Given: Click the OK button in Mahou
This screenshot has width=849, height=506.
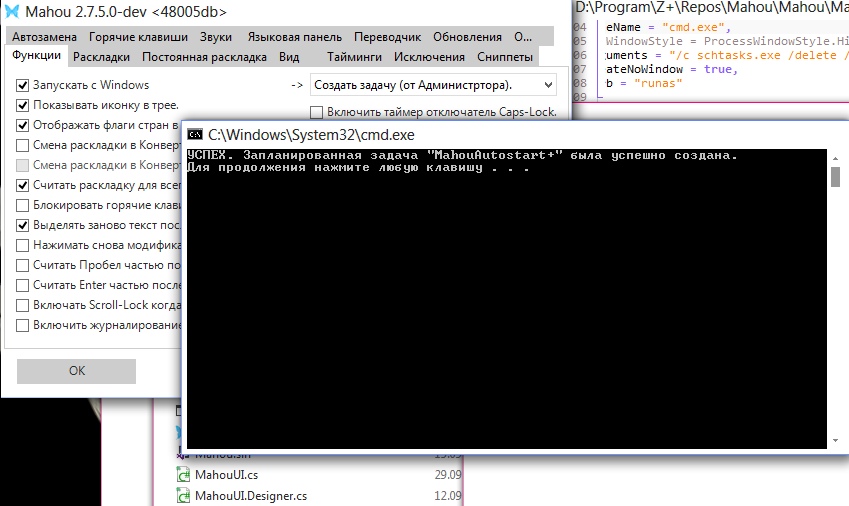Looking at the screenshot, I should point(76,371).
